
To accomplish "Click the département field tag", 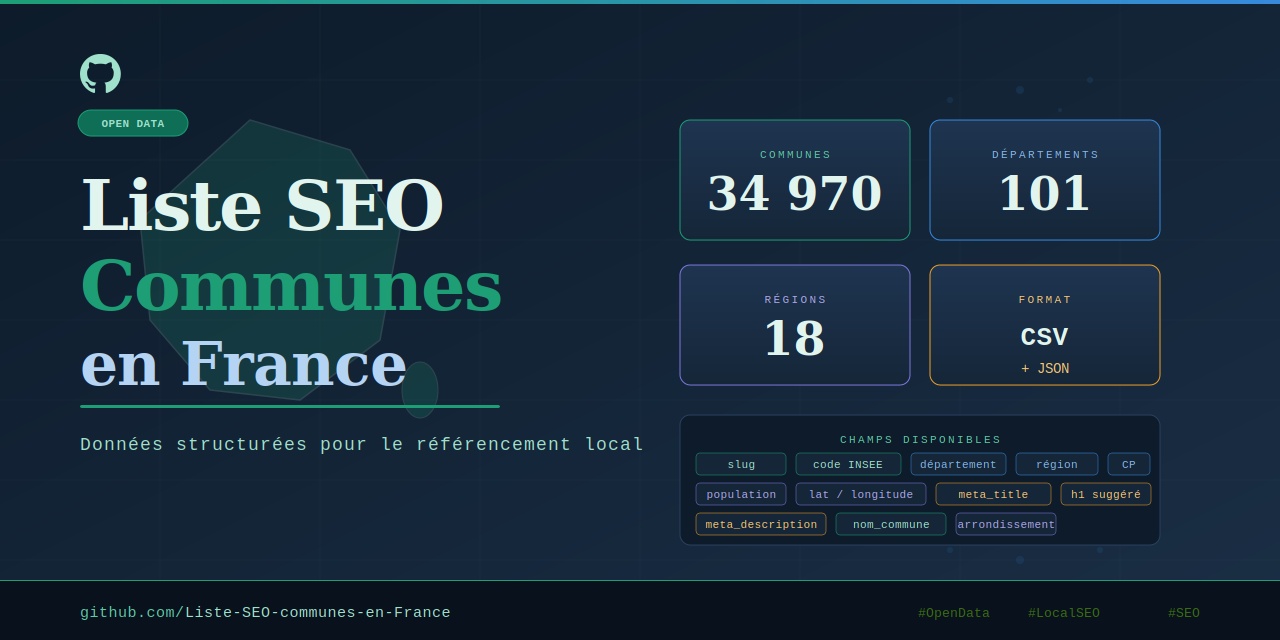I will pyautogui.click(x=958, y=464).
